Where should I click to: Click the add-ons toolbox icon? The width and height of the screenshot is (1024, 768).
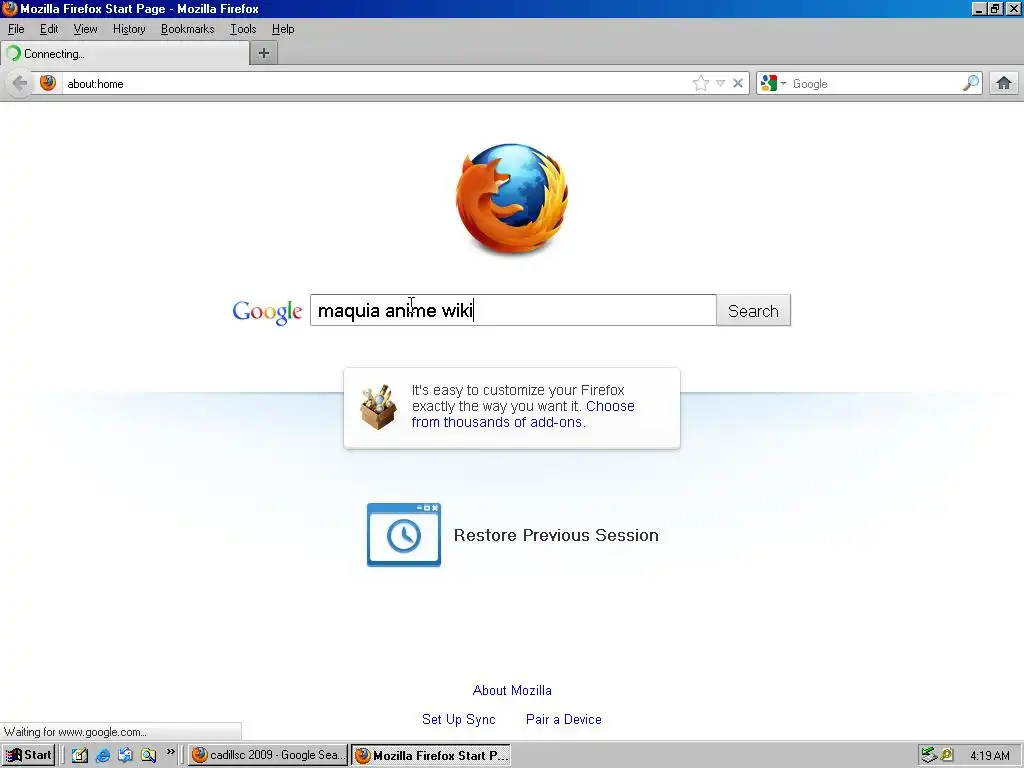point(378,408)
